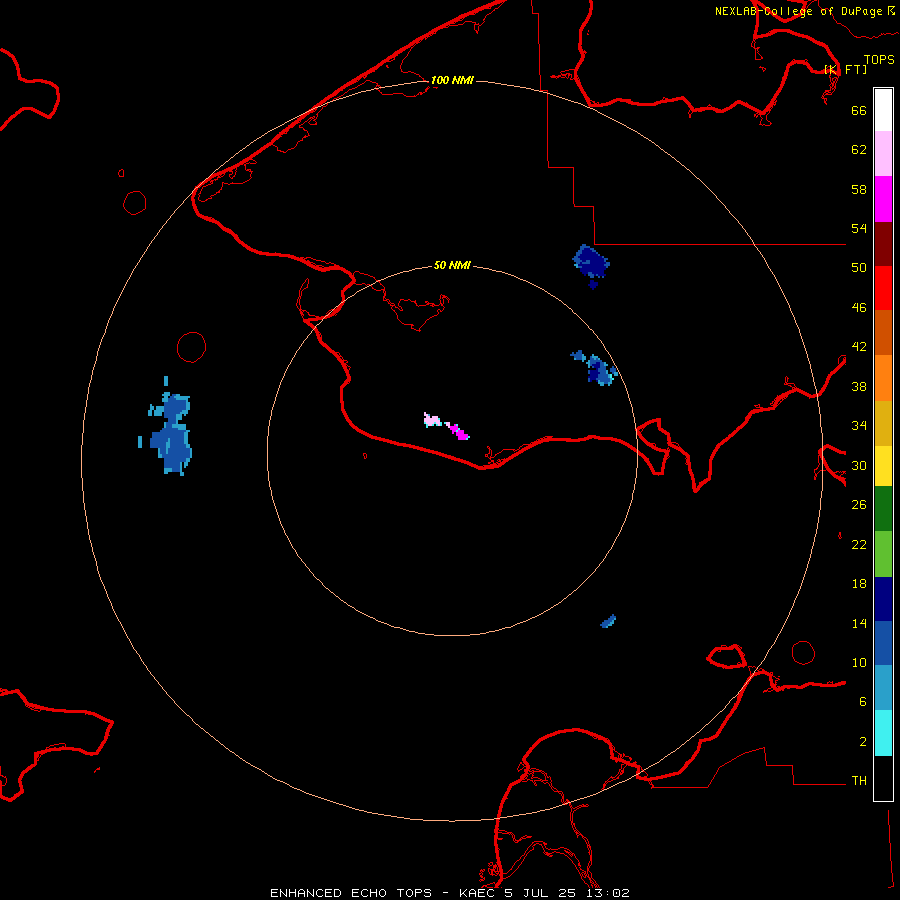Click the legend value "38"
Viewport: 900px width, 900px height.
tap(859, 386)
